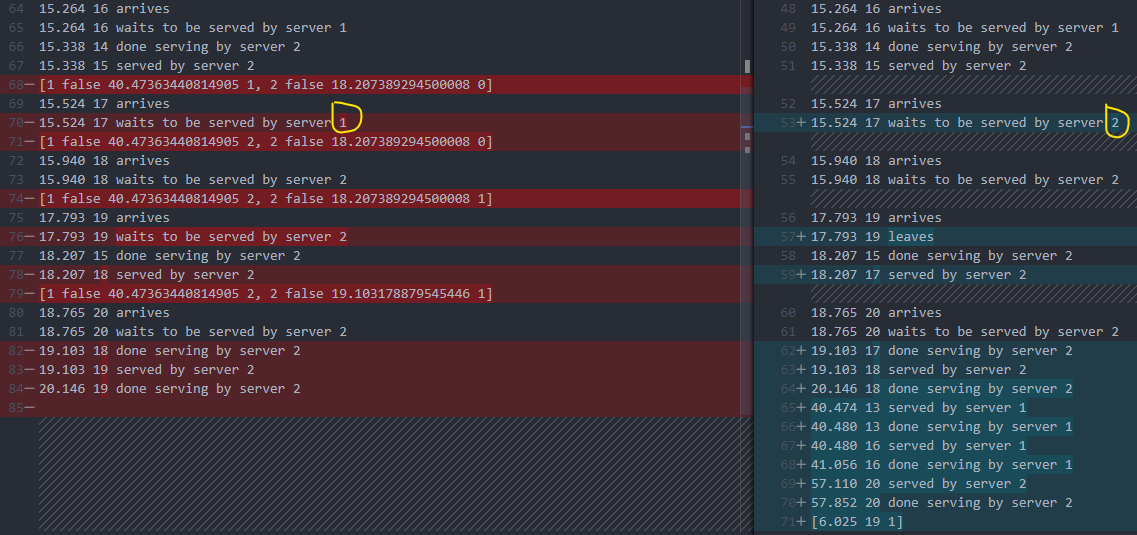The image size is (1137, 535).
Task: Click line number 85 in the left gutter
Action: [17, 407]
